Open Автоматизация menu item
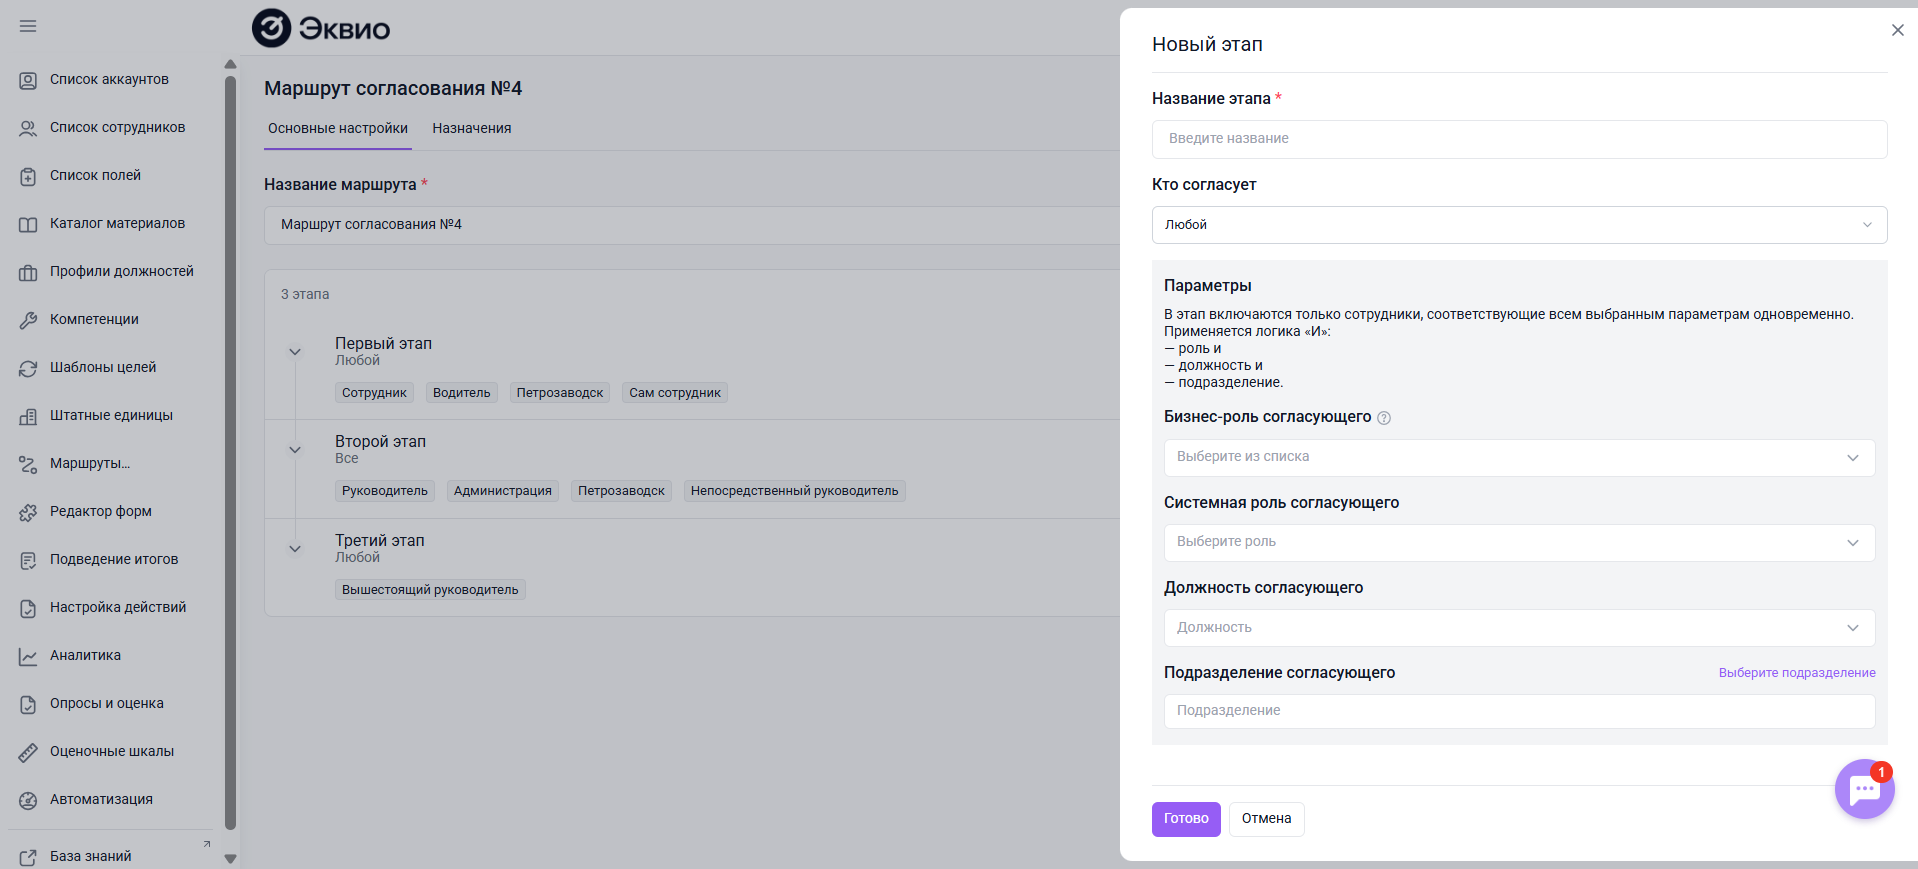The width and height of the screenshot is (1918, 869). [101, 799]
